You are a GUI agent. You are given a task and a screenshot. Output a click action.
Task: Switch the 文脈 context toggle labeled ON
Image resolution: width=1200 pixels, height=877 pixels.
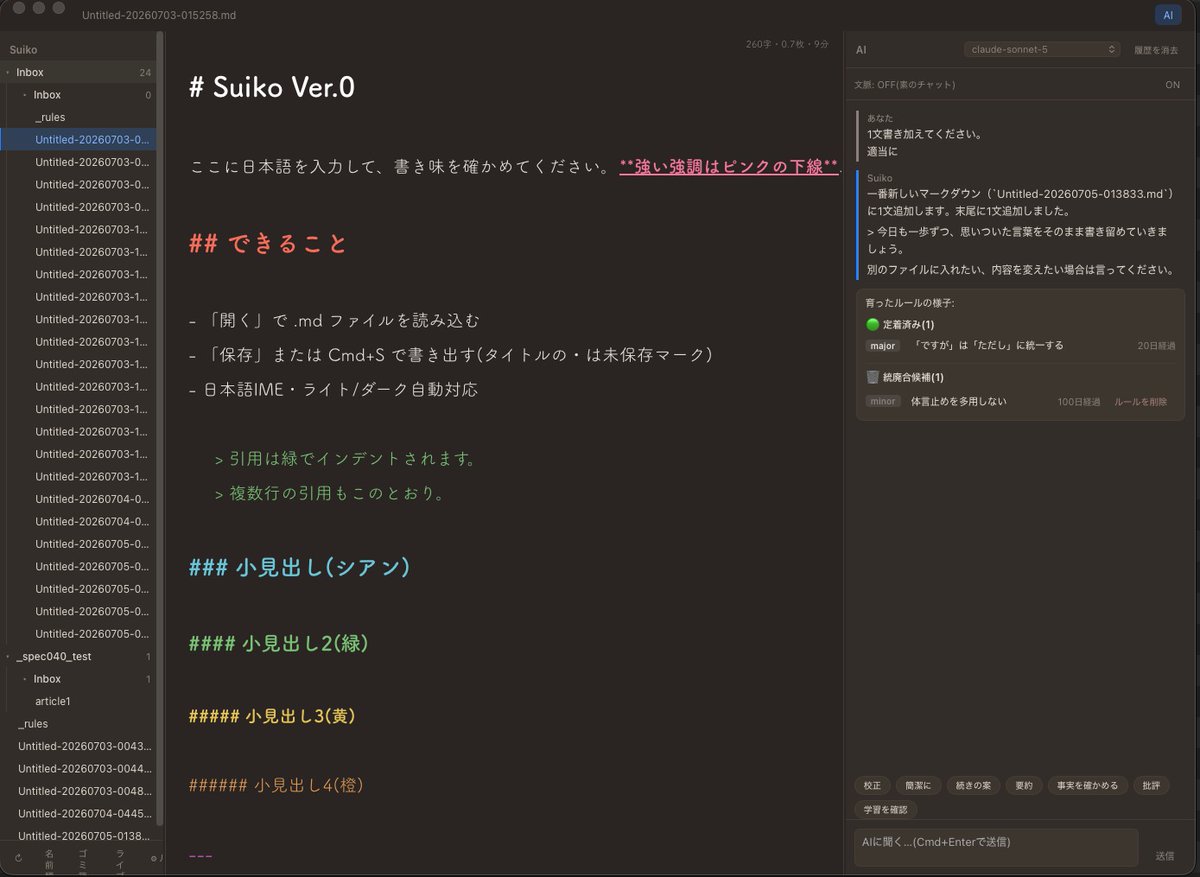point(1172,85)
